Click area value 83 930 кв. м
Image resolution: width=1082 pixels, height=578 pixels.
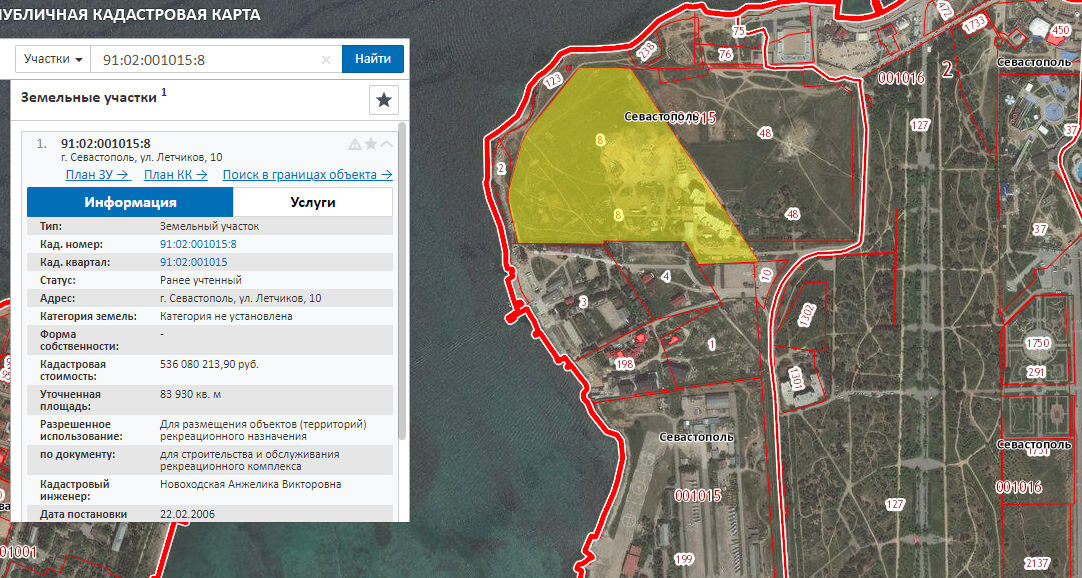190,395
